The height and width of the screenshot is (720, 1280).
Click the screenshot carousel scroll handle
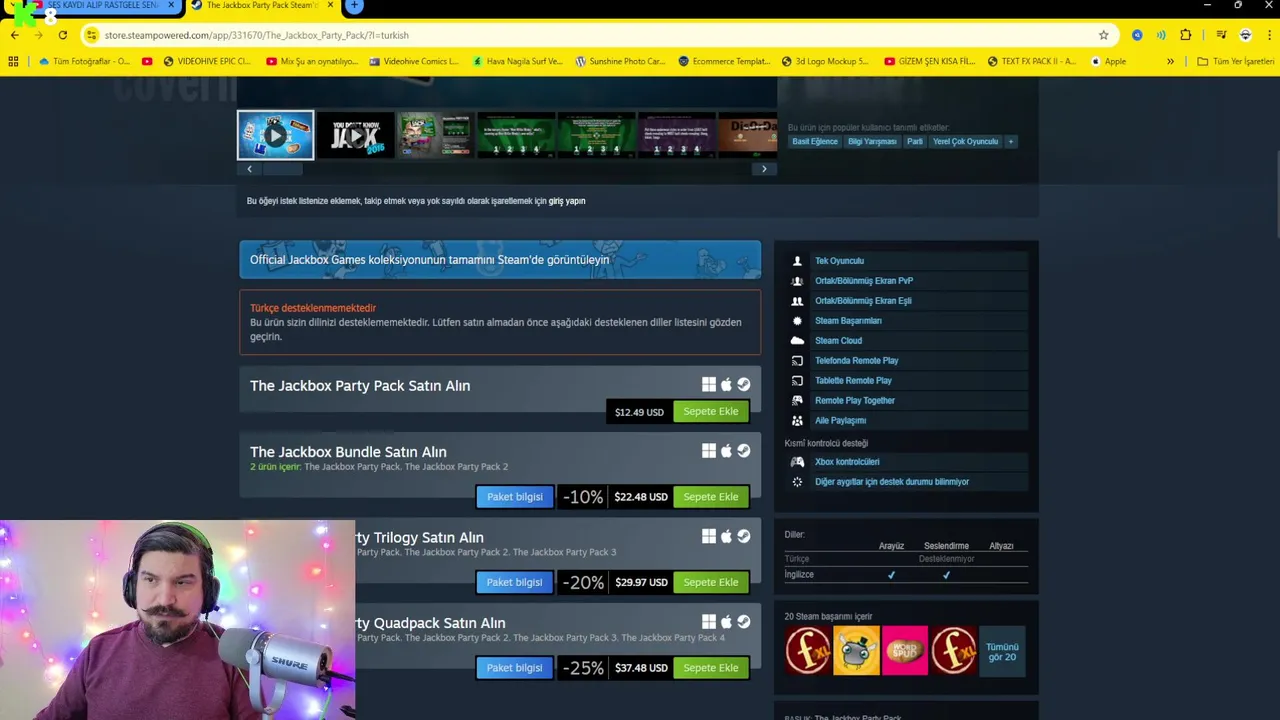[x=282, y=169]
